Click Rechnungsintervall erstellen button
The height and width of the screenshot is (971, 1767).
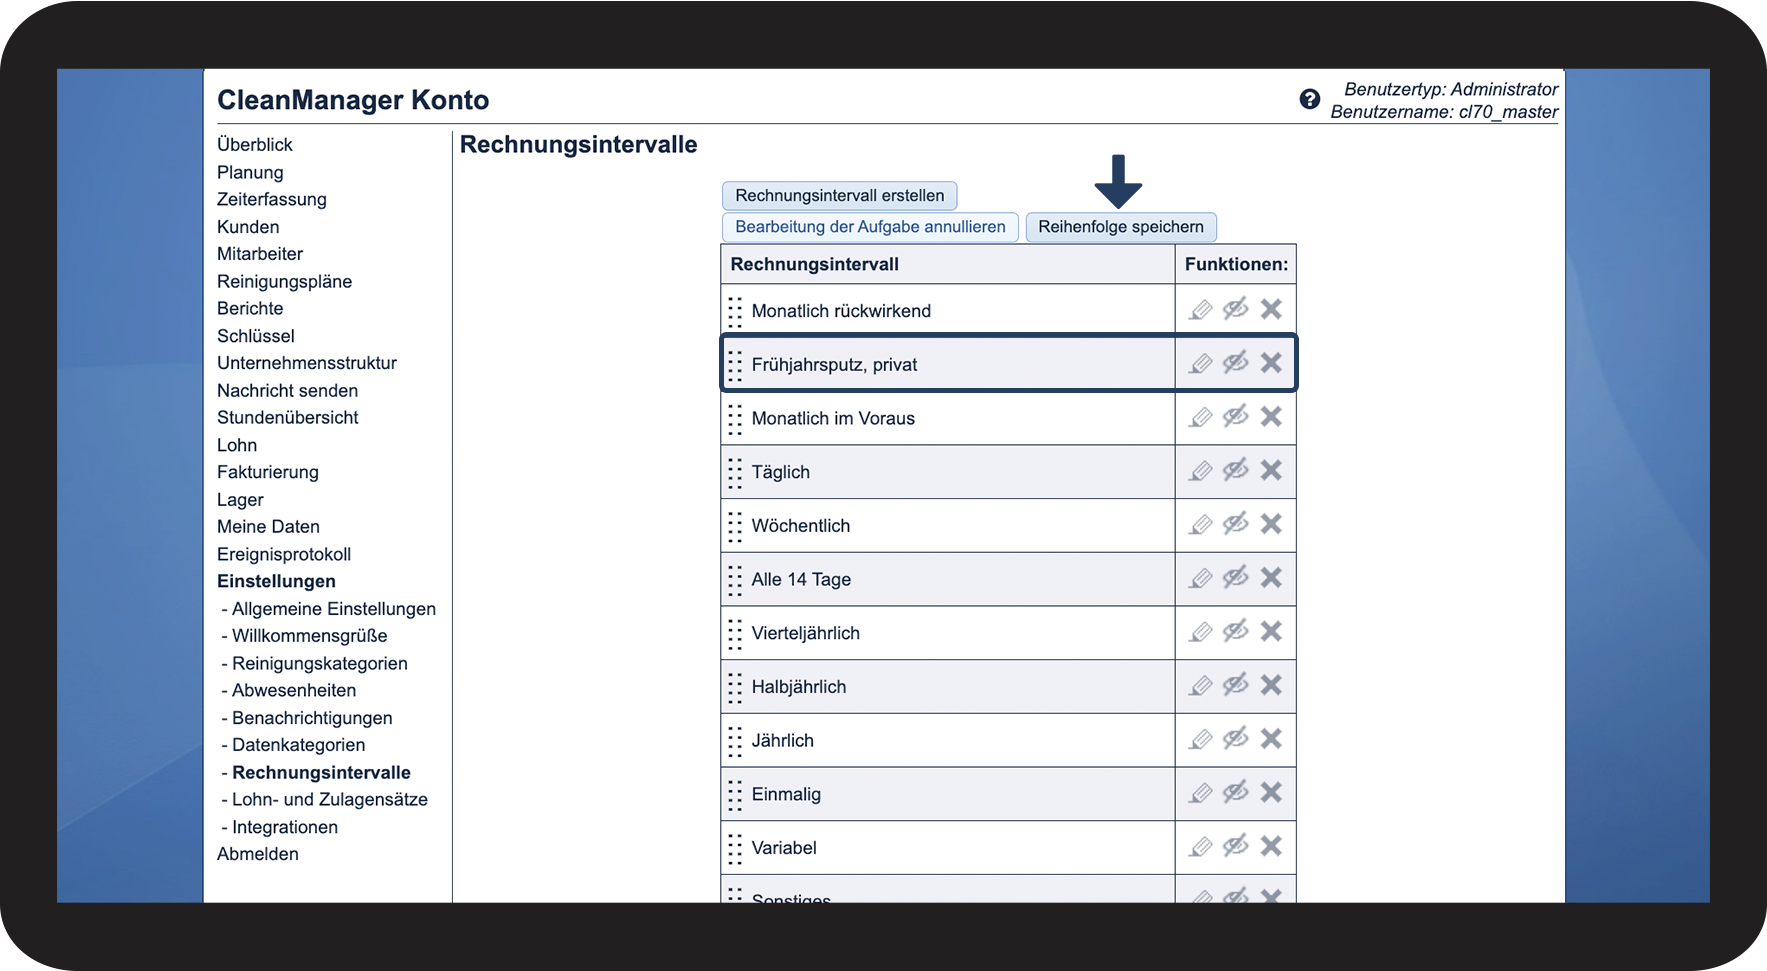click(839, 196)
